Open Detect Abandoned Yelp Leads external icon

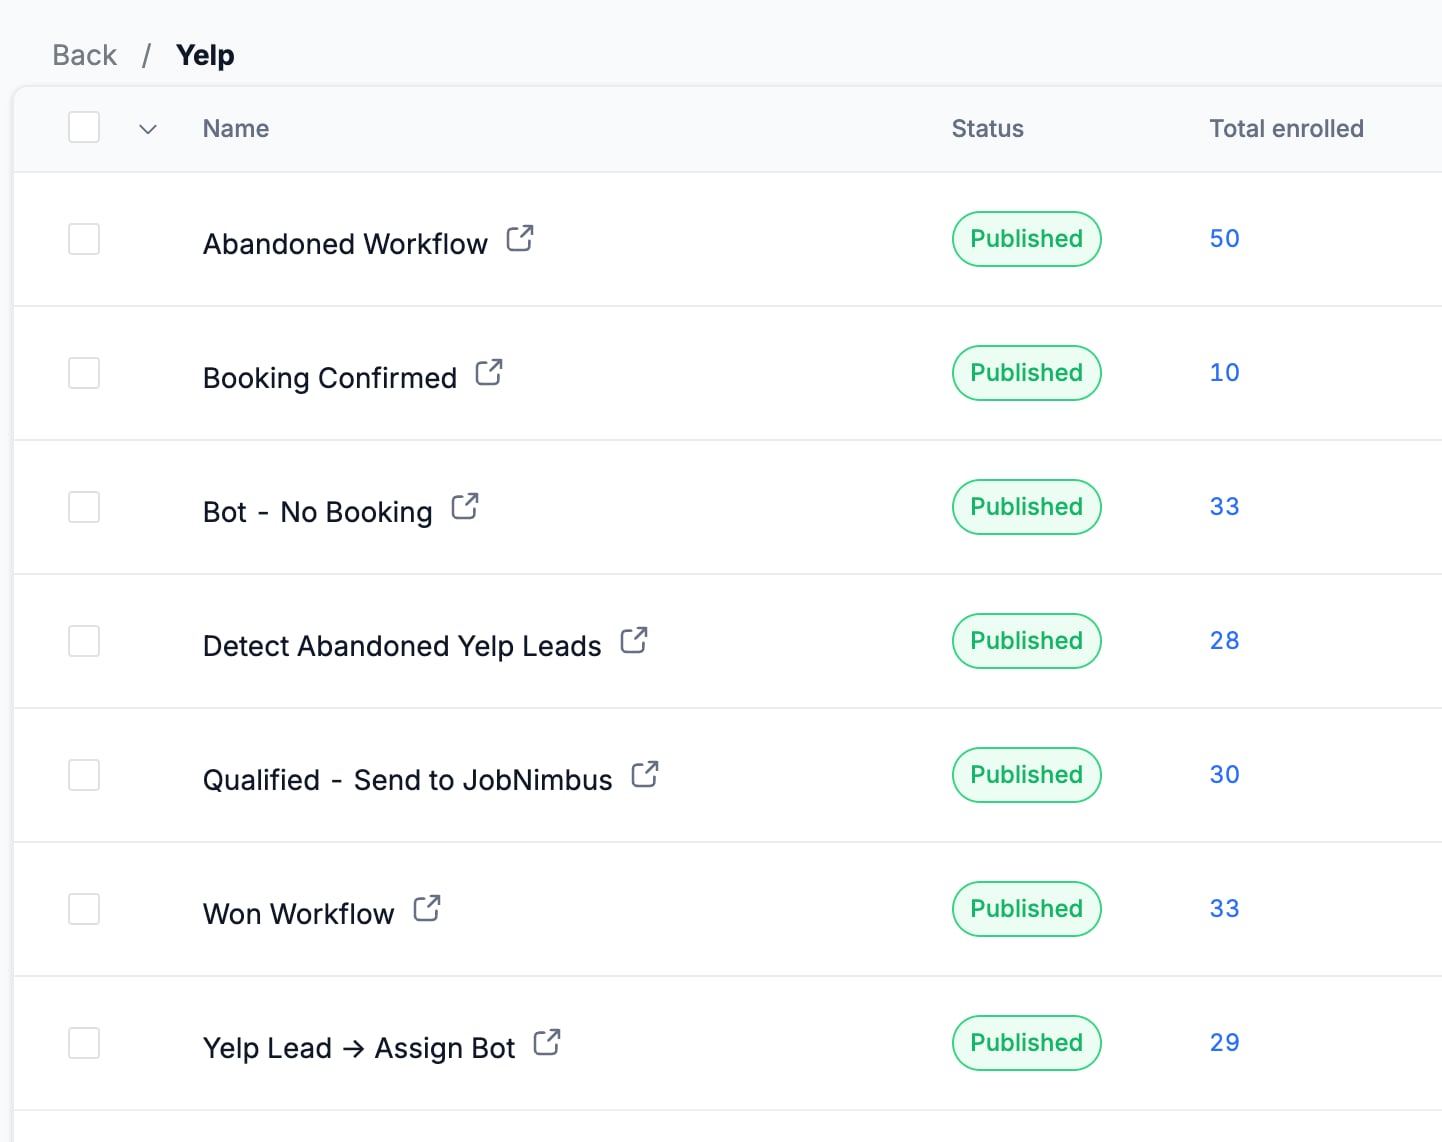tap(634, 640)
